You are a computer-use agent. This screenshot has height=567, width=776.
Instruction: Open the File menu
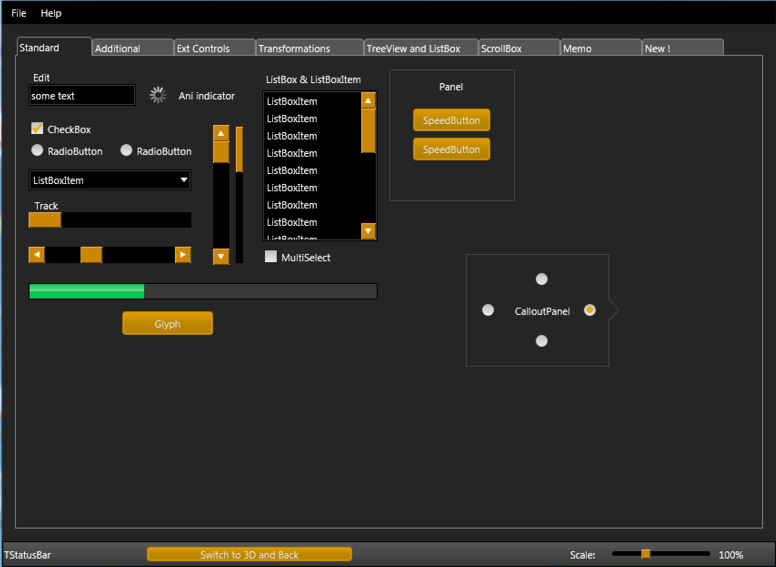[x=18, y=13]
